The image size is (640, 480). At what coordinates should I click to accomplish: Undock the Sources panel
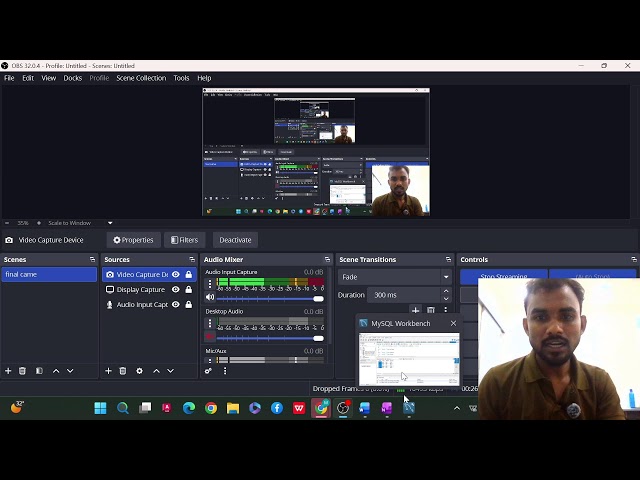192,260
